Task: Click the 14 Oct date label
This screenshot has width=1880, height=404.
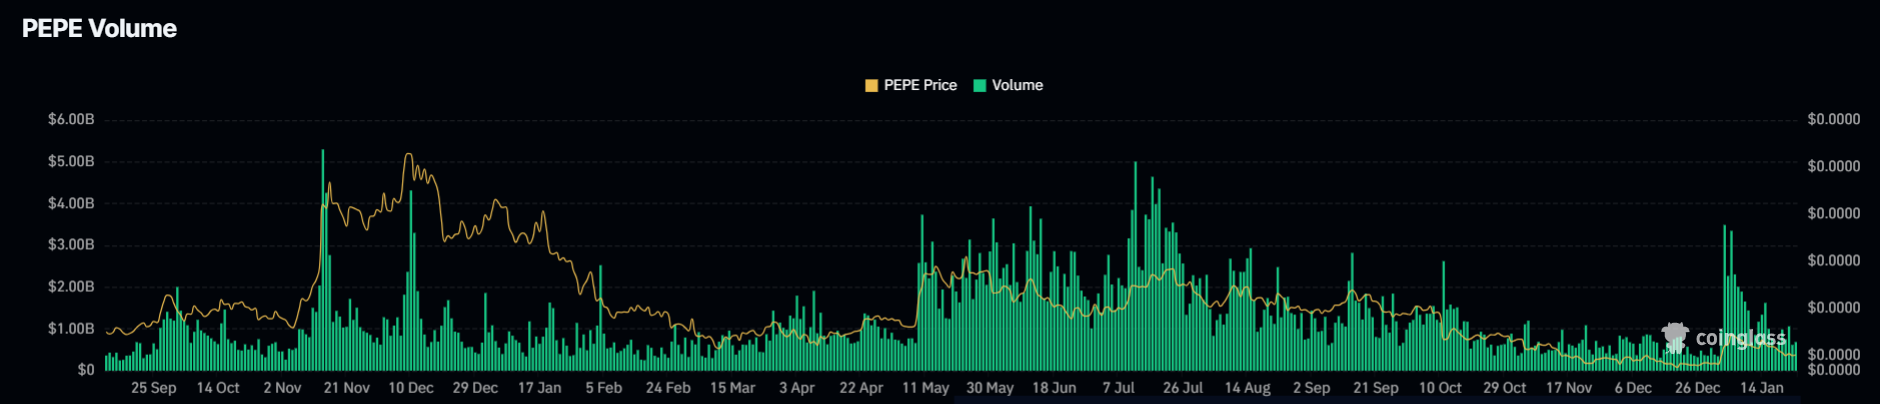Action: tap(218, 388)
